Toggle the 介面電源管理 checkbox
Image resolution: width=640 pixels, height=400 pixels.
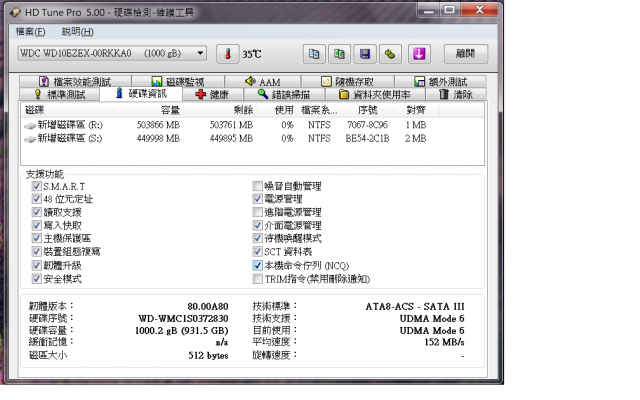[x=257, y=225]
